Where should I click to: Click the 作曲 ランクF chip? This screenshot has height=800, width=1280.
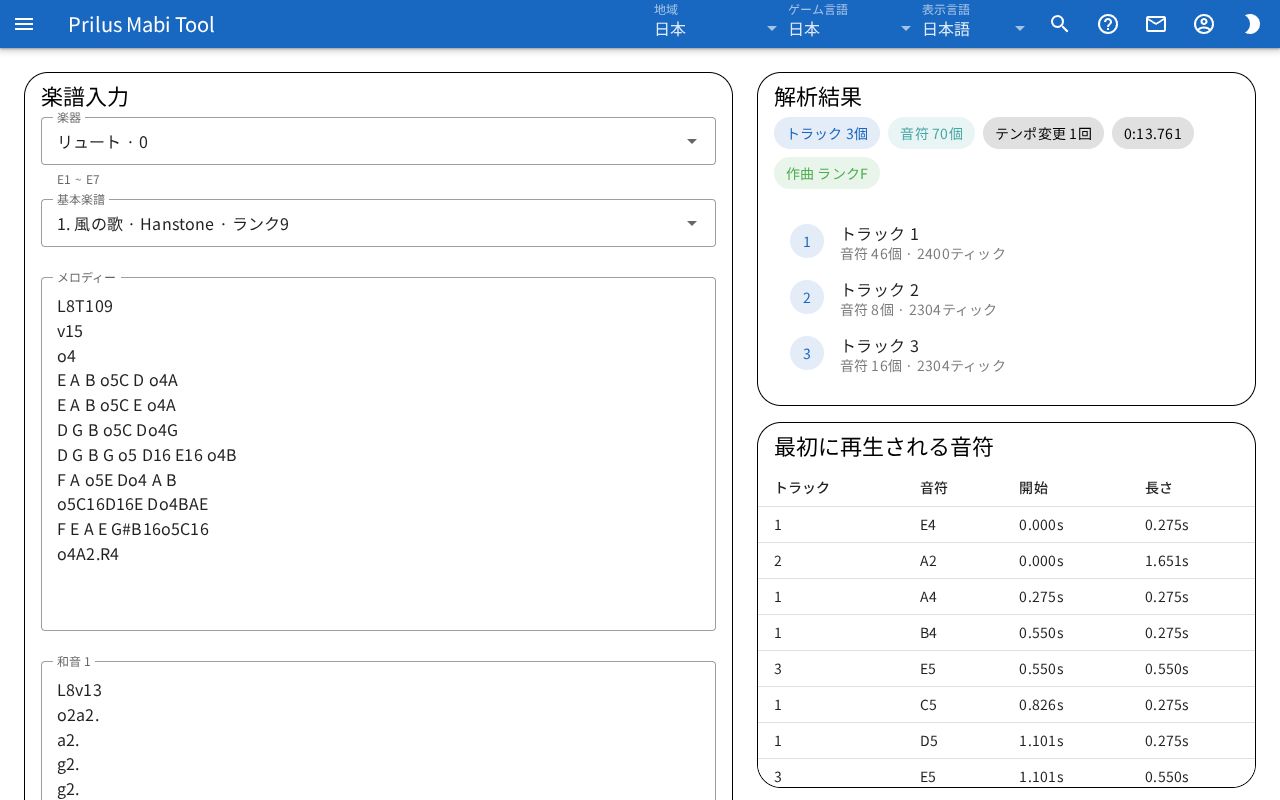point(827,173)
